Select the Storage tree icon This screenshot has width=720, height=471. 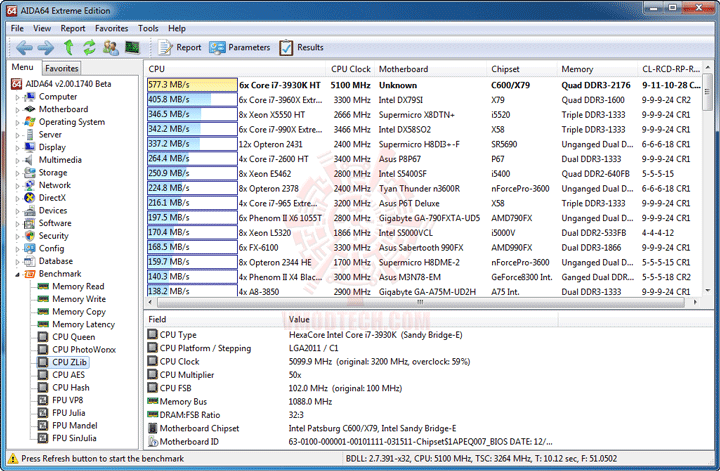tap(30, 173)
